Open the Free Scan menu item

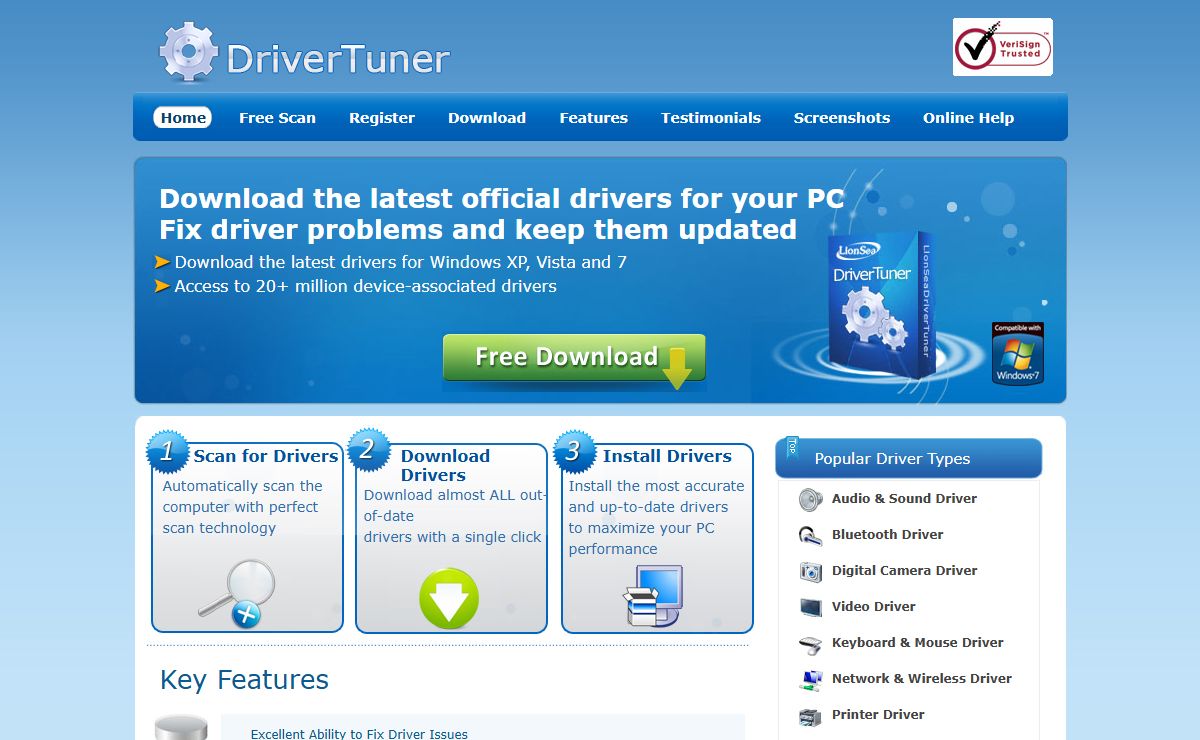click(x=277, y=118)
